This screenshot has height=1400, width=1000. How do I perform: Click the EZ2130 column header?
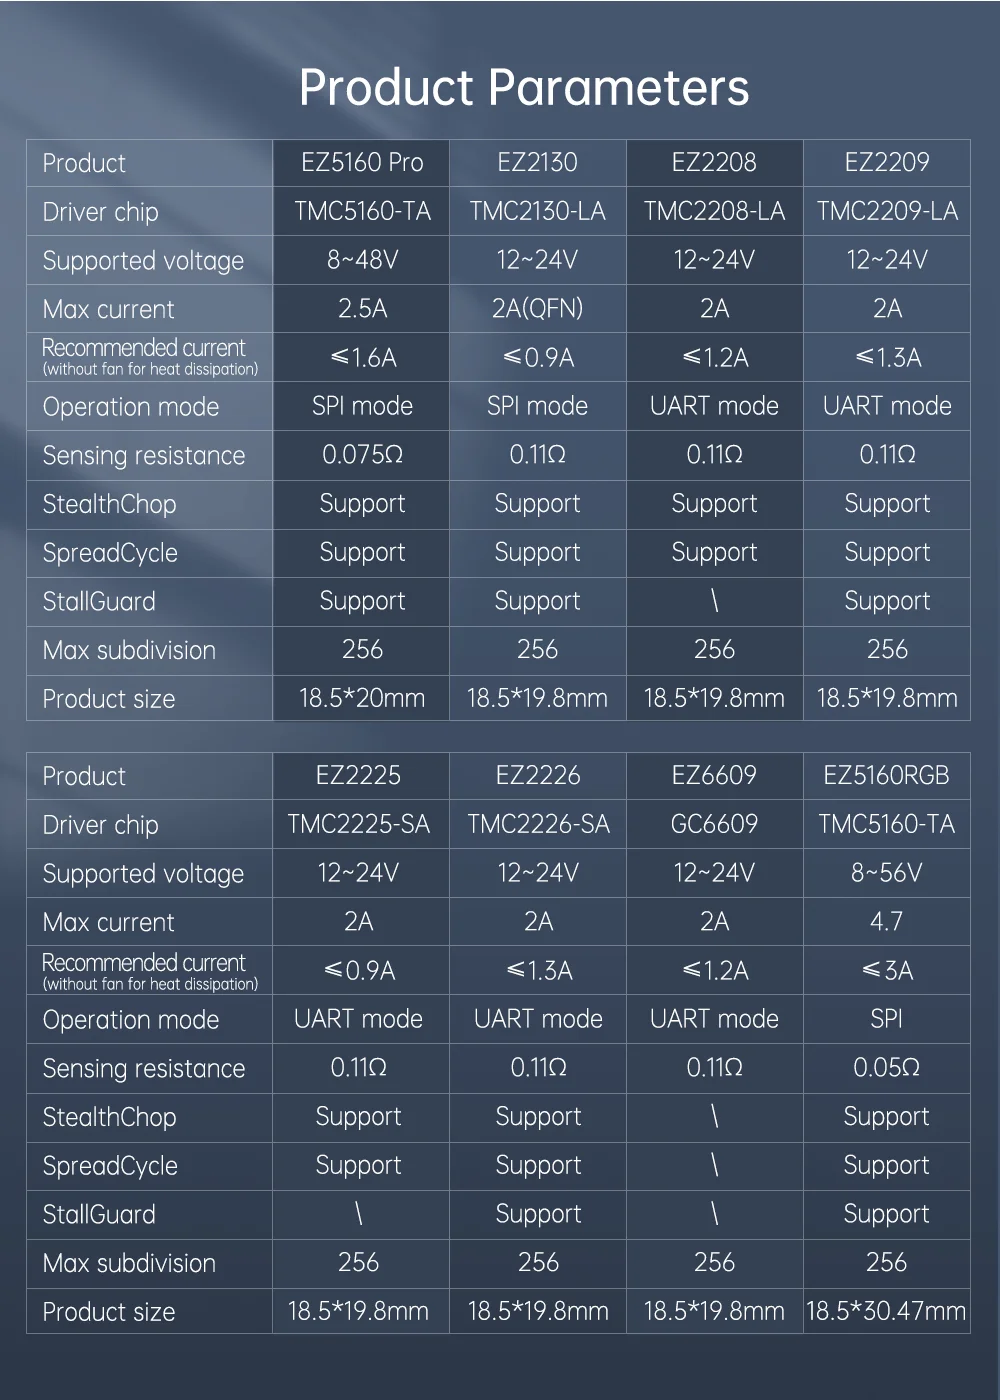[x=537, y=162]
